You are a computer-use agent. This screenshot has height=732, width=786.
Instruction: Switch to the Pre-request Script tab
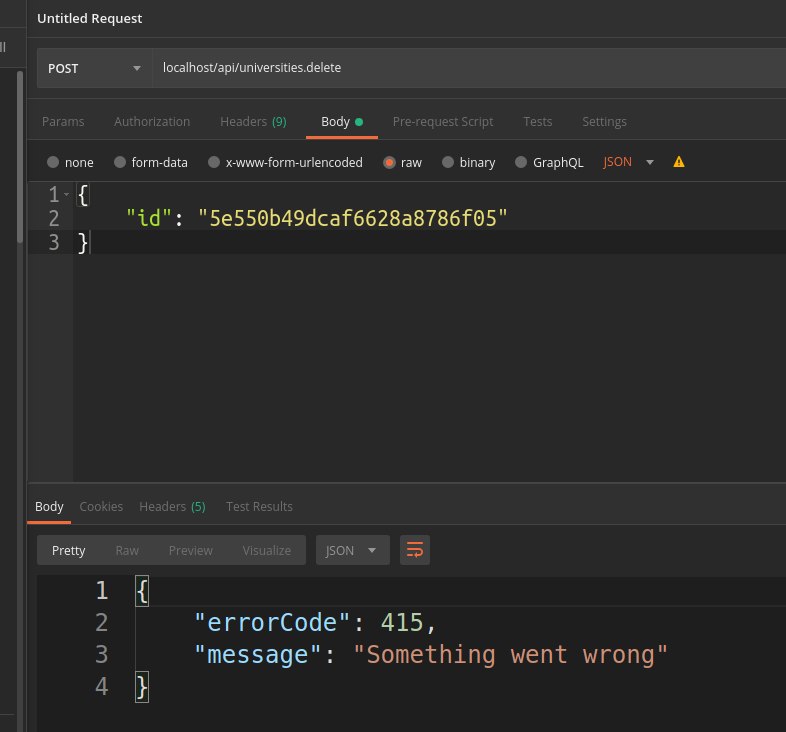click(442, 122)
